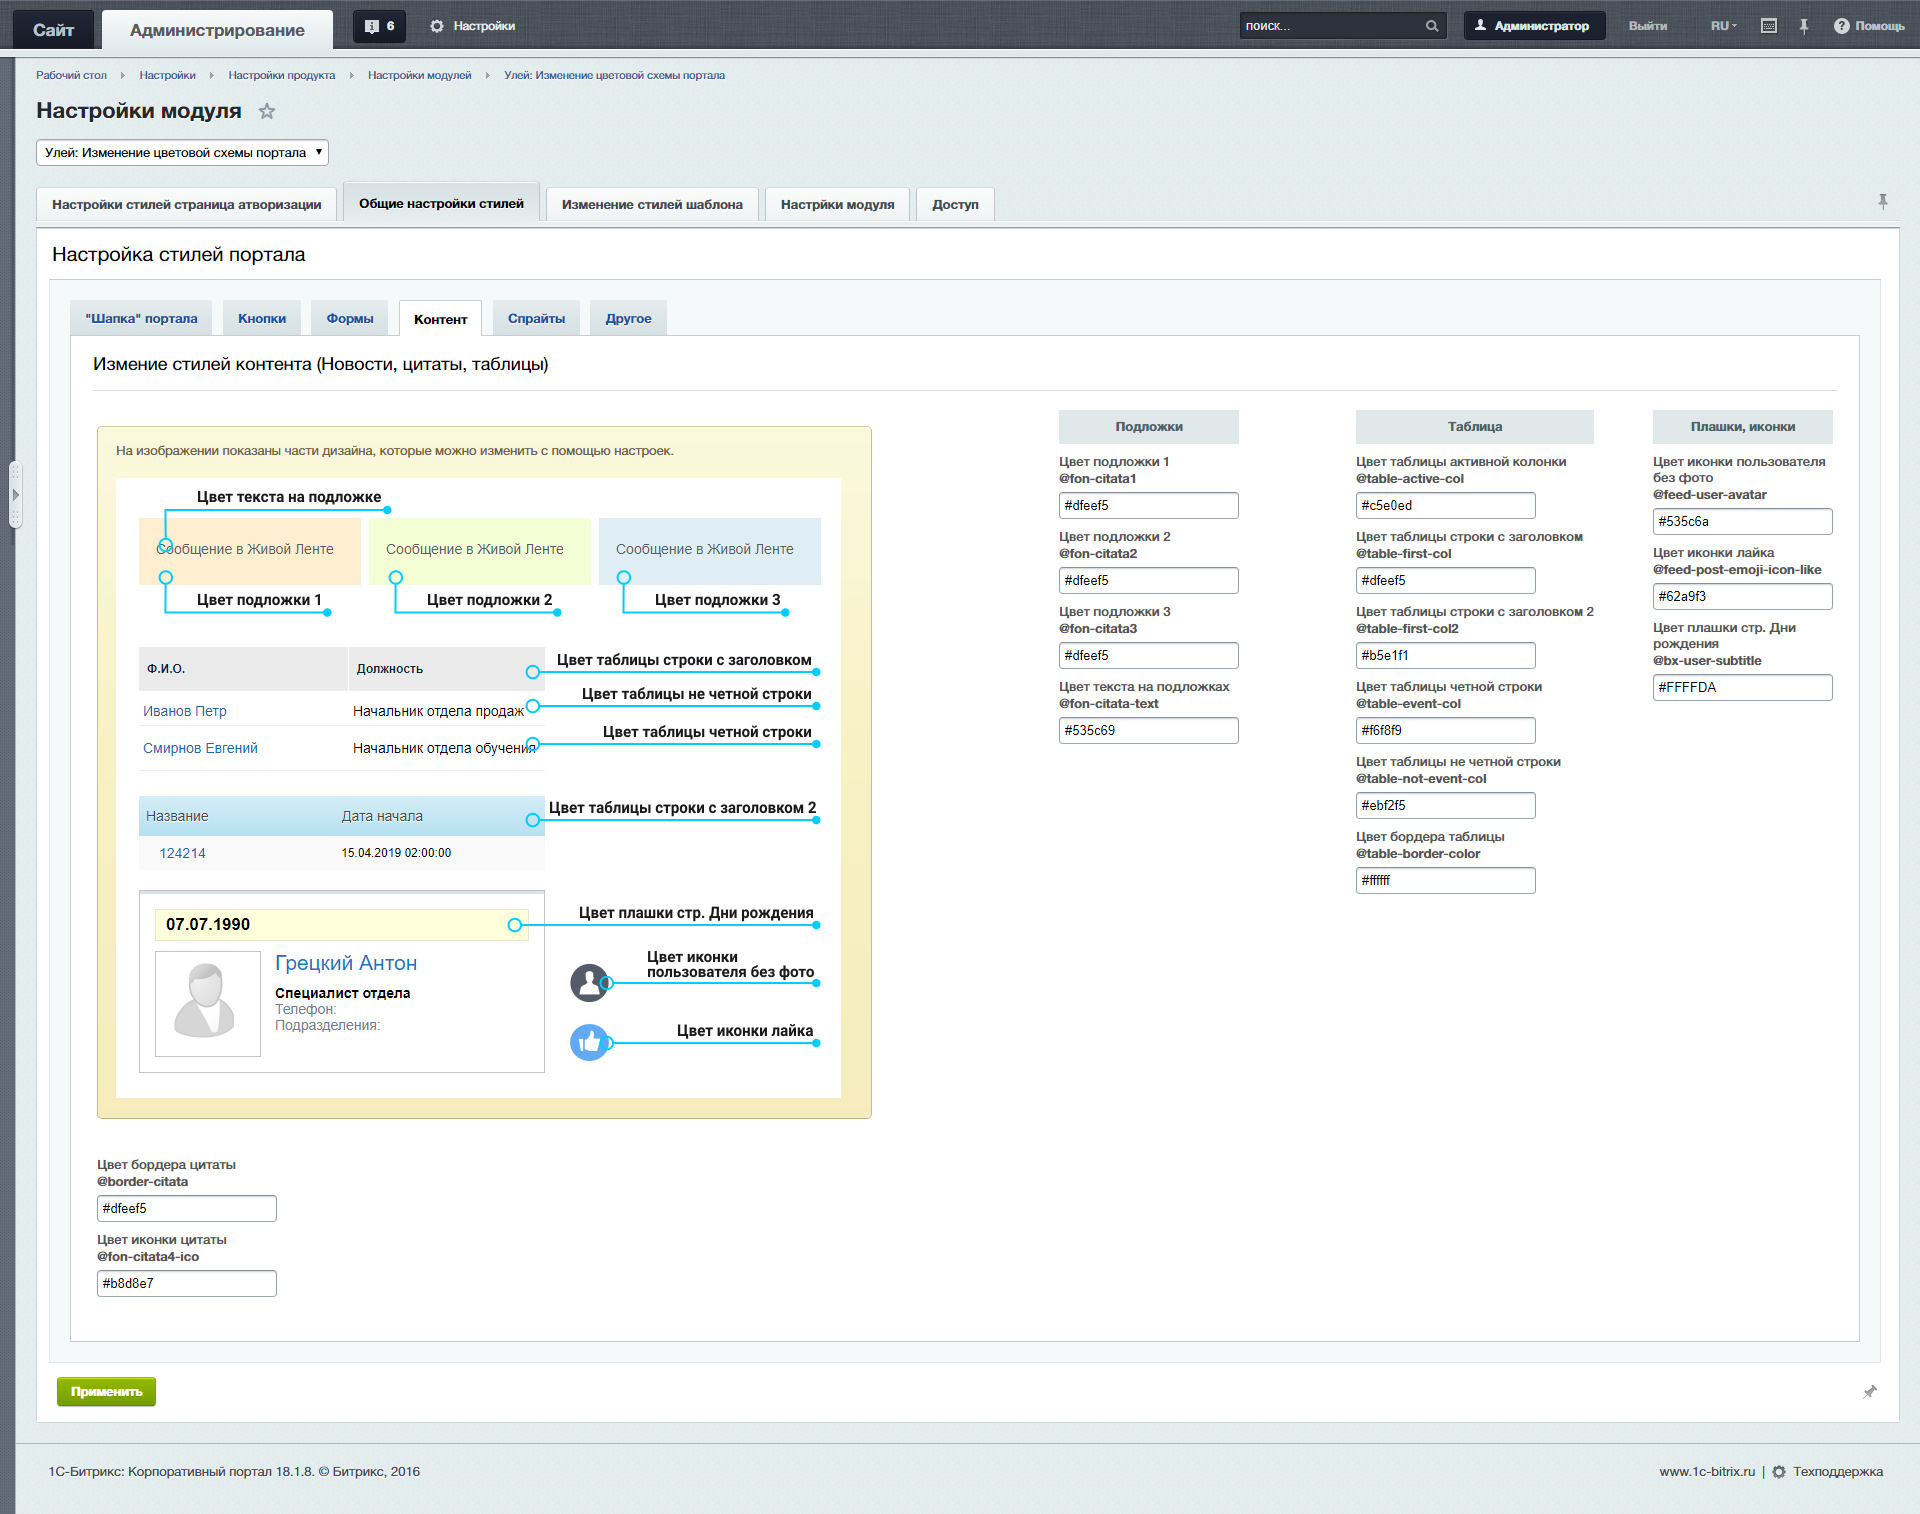The height and width of the screenshot is (1514, 1920).
Task: Click the search input field
Action: [1330, 26]
